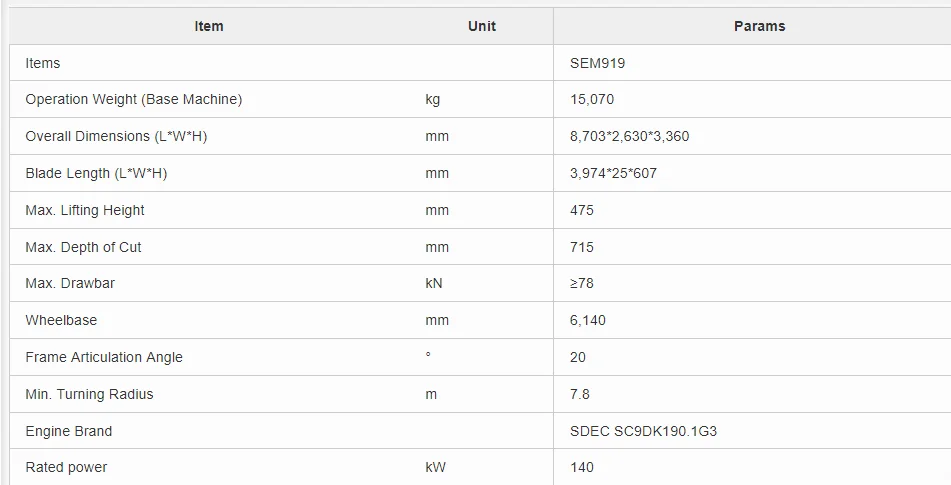Viewport: 951px width, 485px height.
Task: Select the 8,703*2,630*3,360 dimensions value
Action: [x=629, y=136]
